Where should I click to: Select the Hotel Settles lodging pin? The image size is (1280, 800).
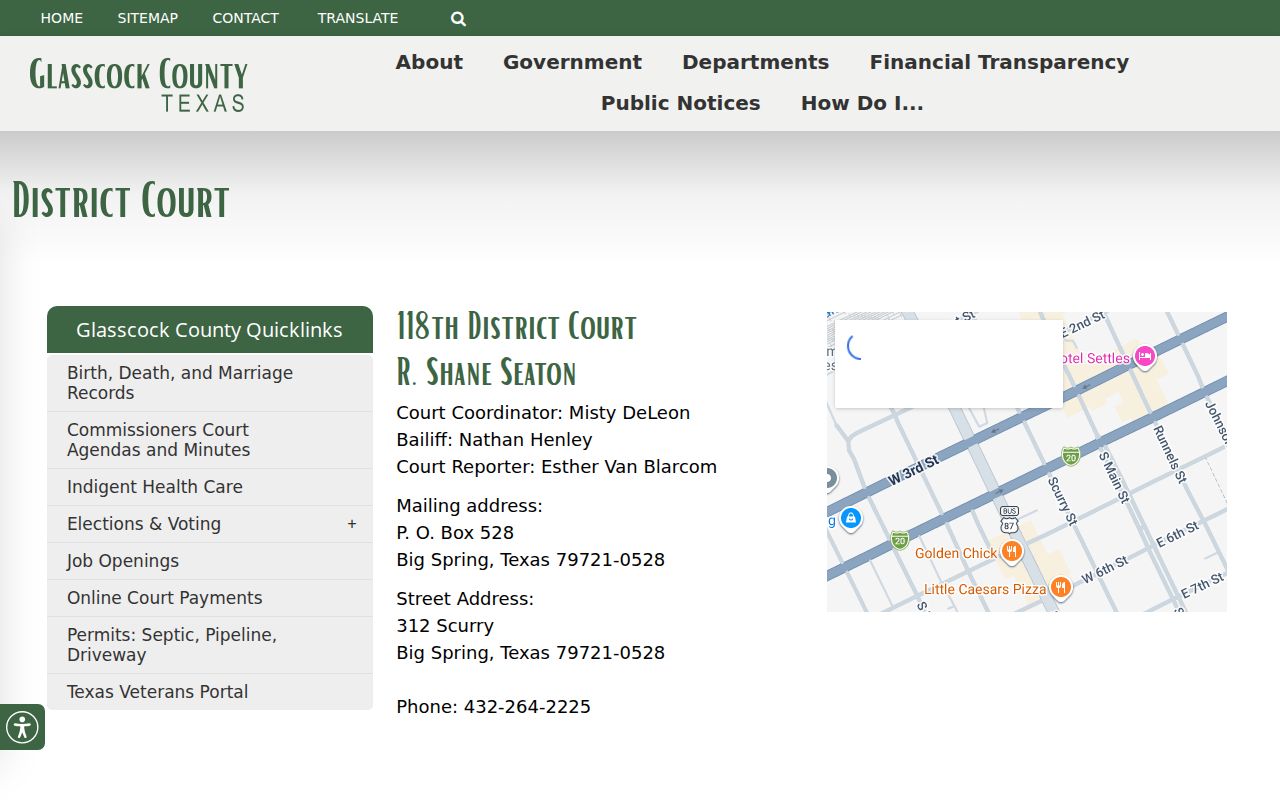pos(1145,357)
